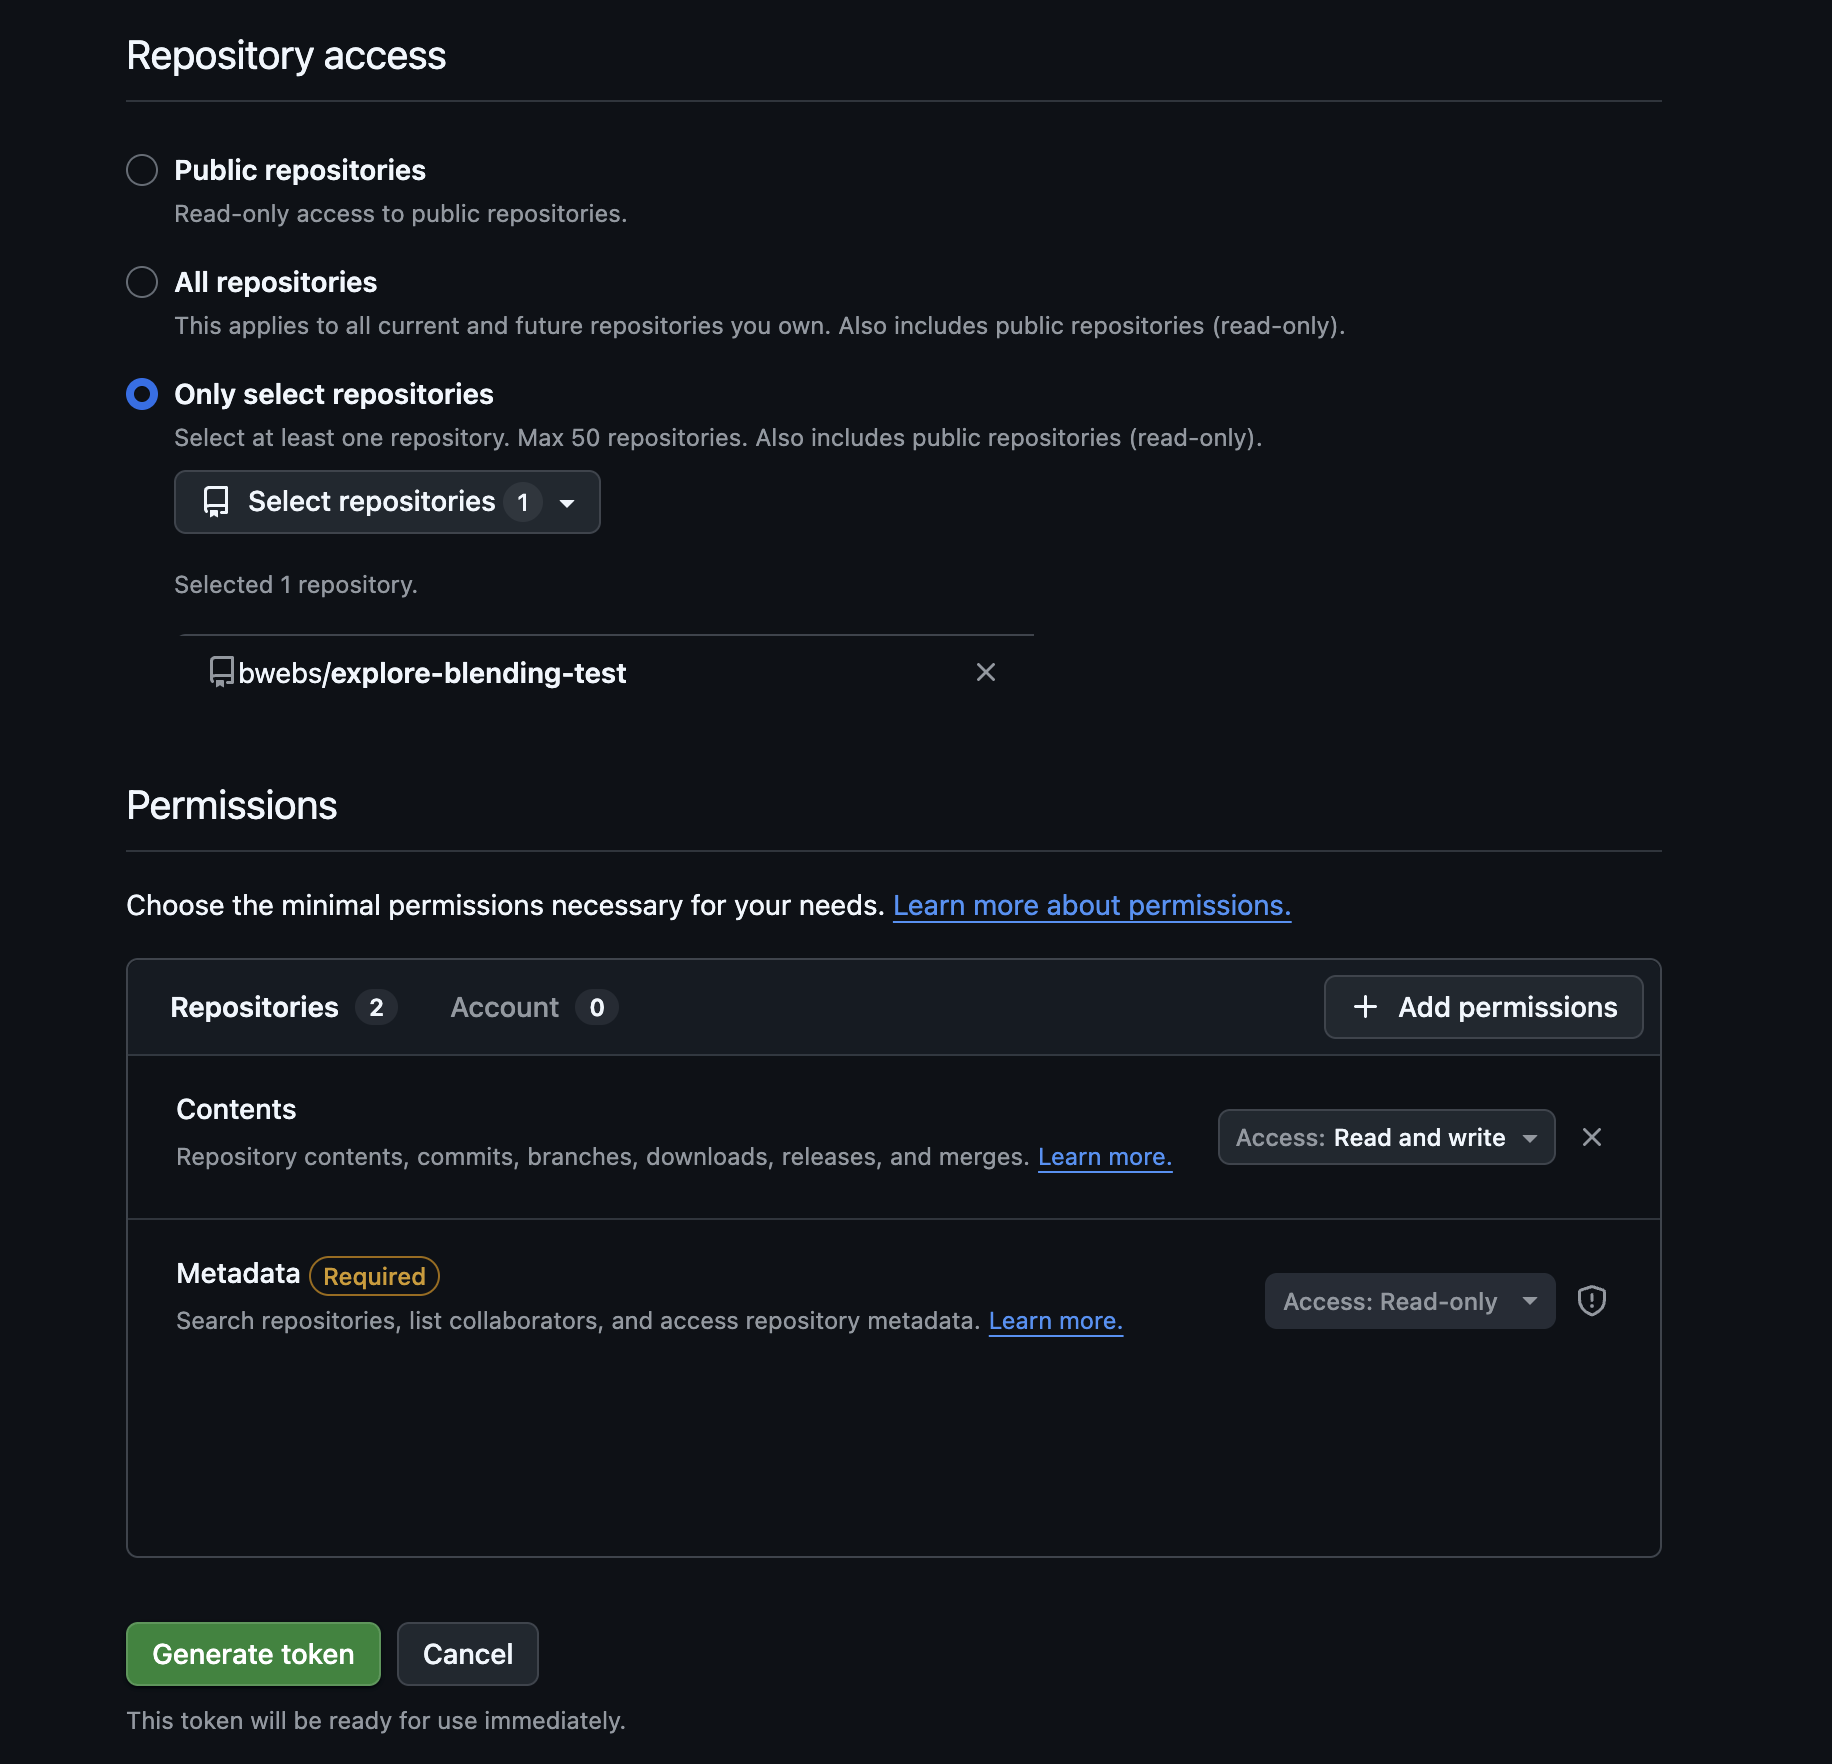The image size is (1832, 1764).
Task: Select the Public repositories radio button
Action: point(141,170)
